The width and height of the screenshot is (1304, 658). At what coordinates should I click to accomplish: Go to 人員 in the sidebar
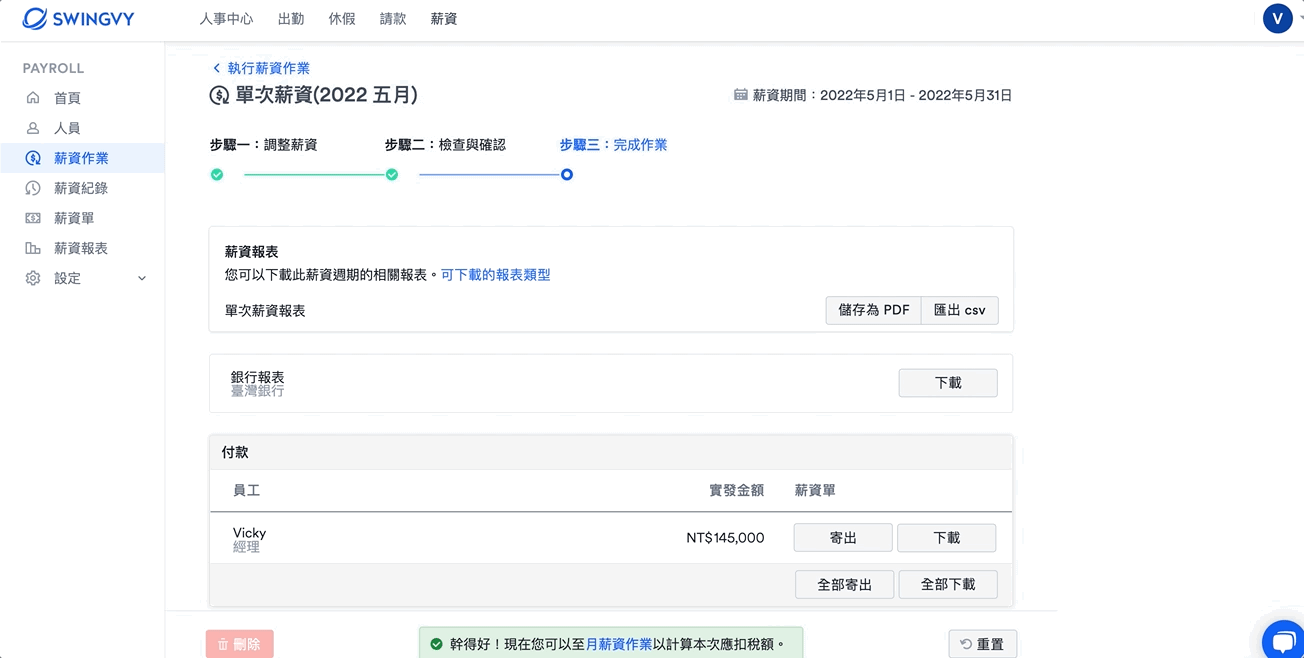[x=67, y=128]
